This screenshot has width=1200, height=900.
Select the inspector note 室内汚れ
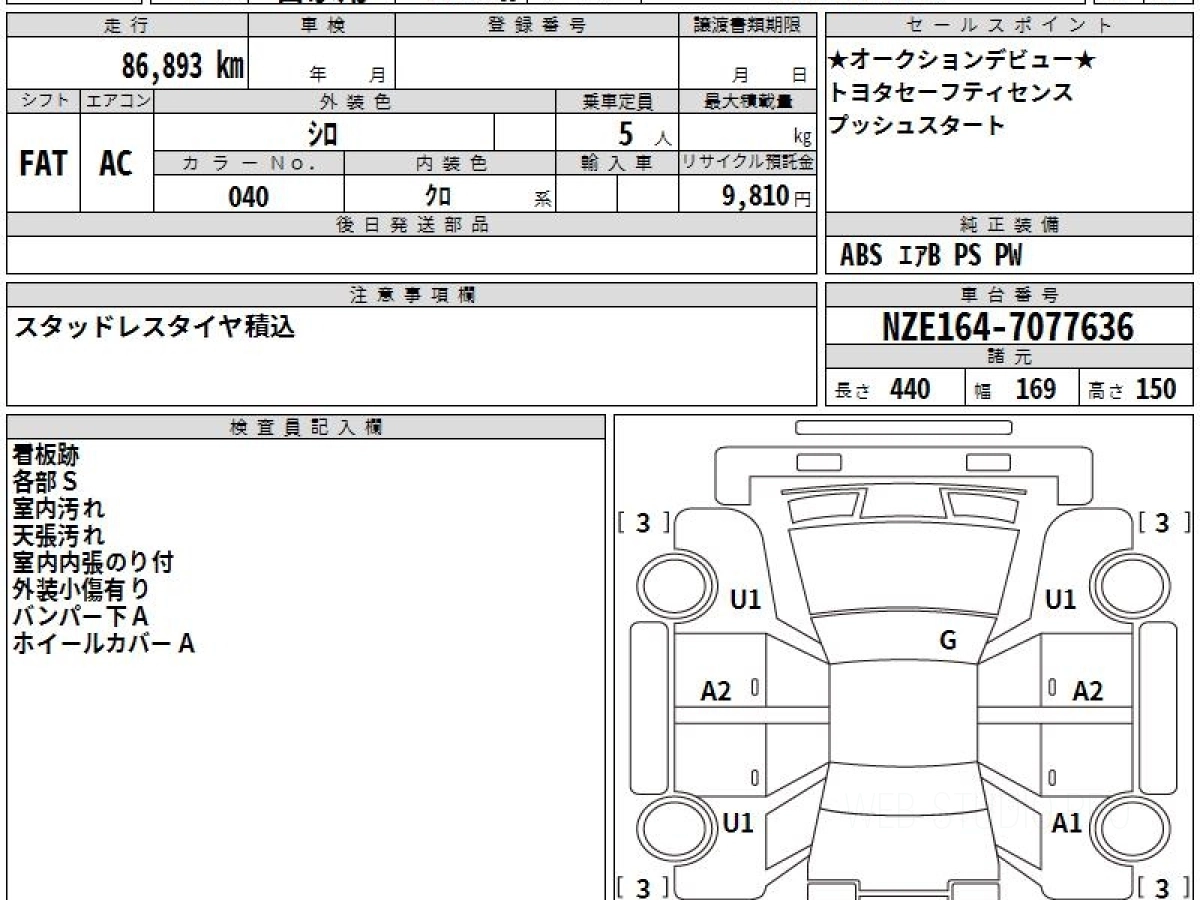pos(58,509)
